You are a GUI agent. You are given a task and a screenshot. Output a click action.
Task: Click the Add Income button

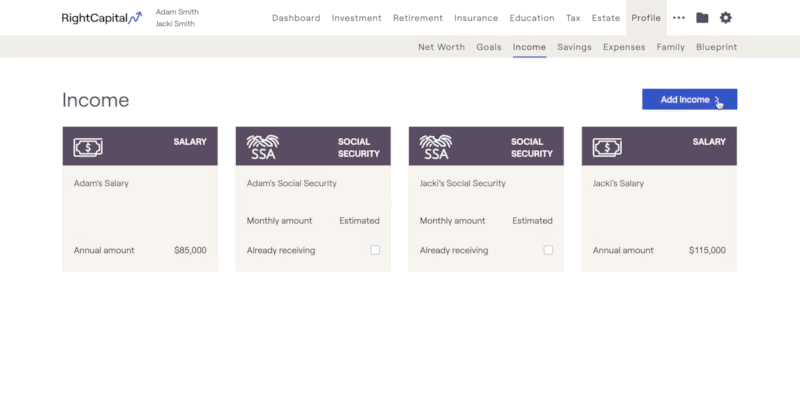click(x=689, y=100)
